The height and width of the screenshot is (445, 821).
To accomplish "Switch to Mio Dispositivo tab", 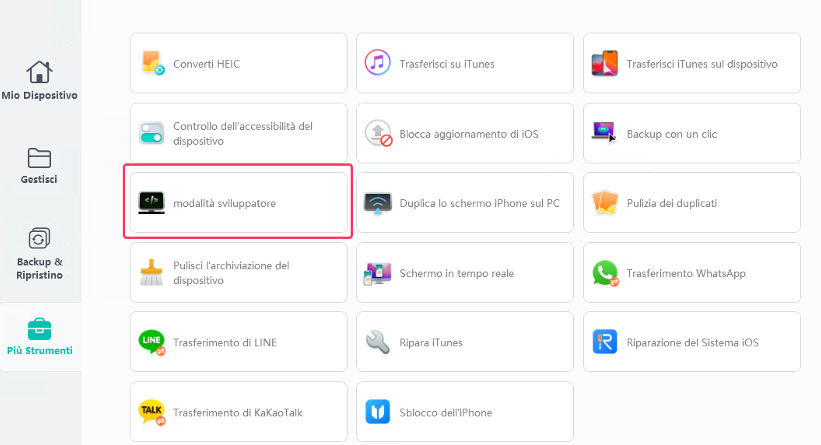I will (x=39, y=82).
